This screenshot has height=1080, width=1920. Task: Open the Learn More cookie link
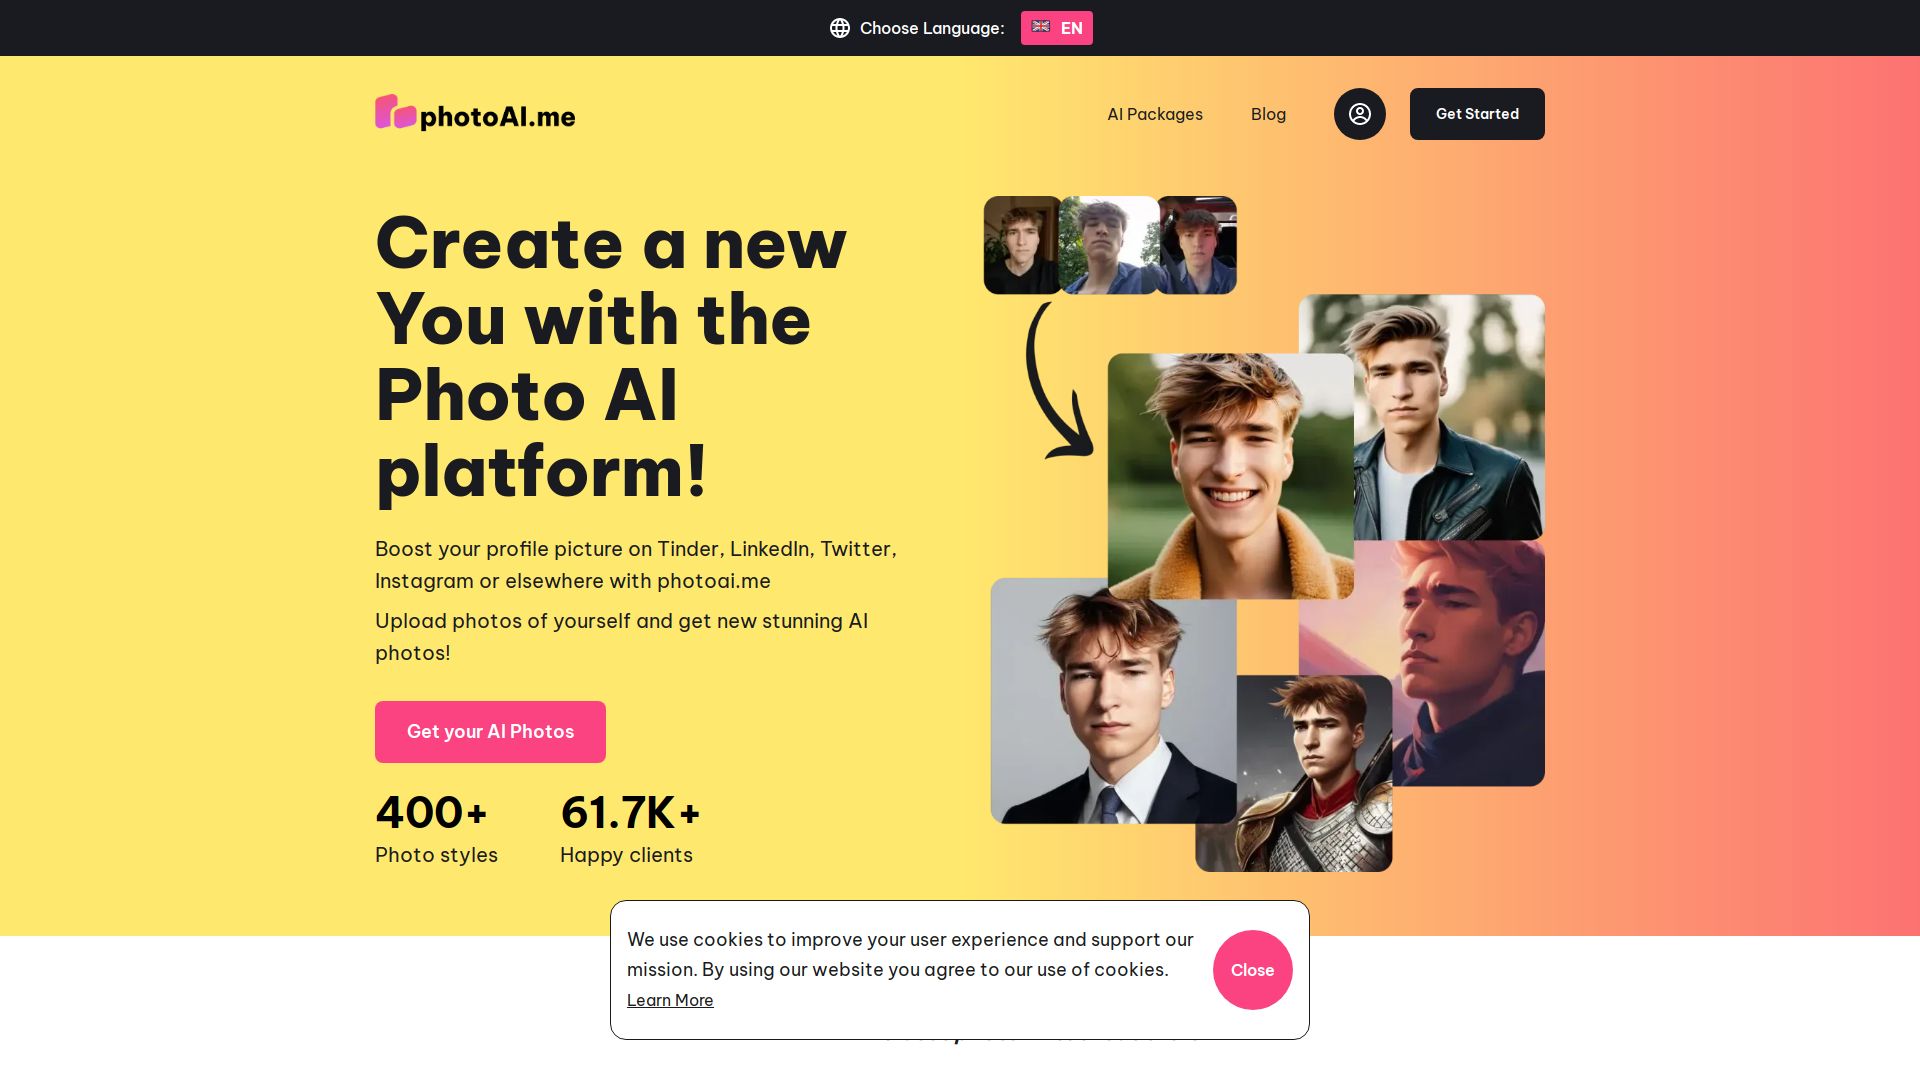[670, 1000]
